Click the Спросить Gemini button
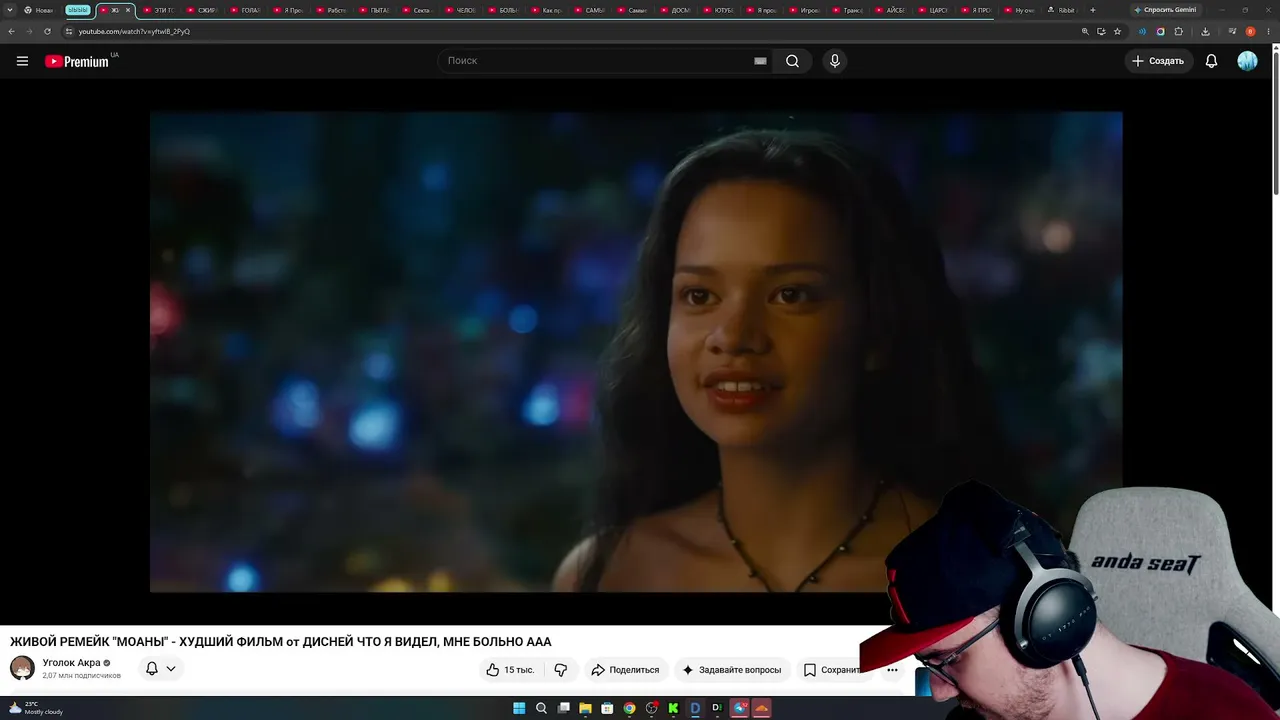The height and width of the screenshot is (720, 1280). coord(1165,10)
